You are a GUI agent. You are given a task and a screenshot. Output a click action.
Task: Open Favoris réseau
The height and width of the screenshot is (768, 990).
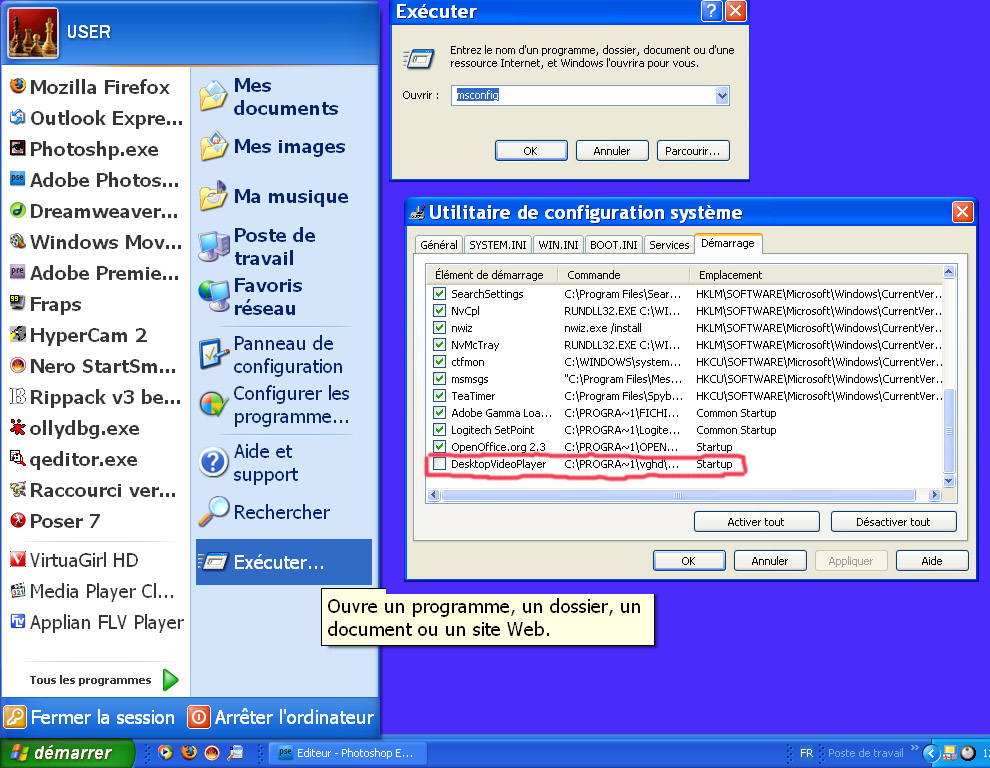(251, 296)
